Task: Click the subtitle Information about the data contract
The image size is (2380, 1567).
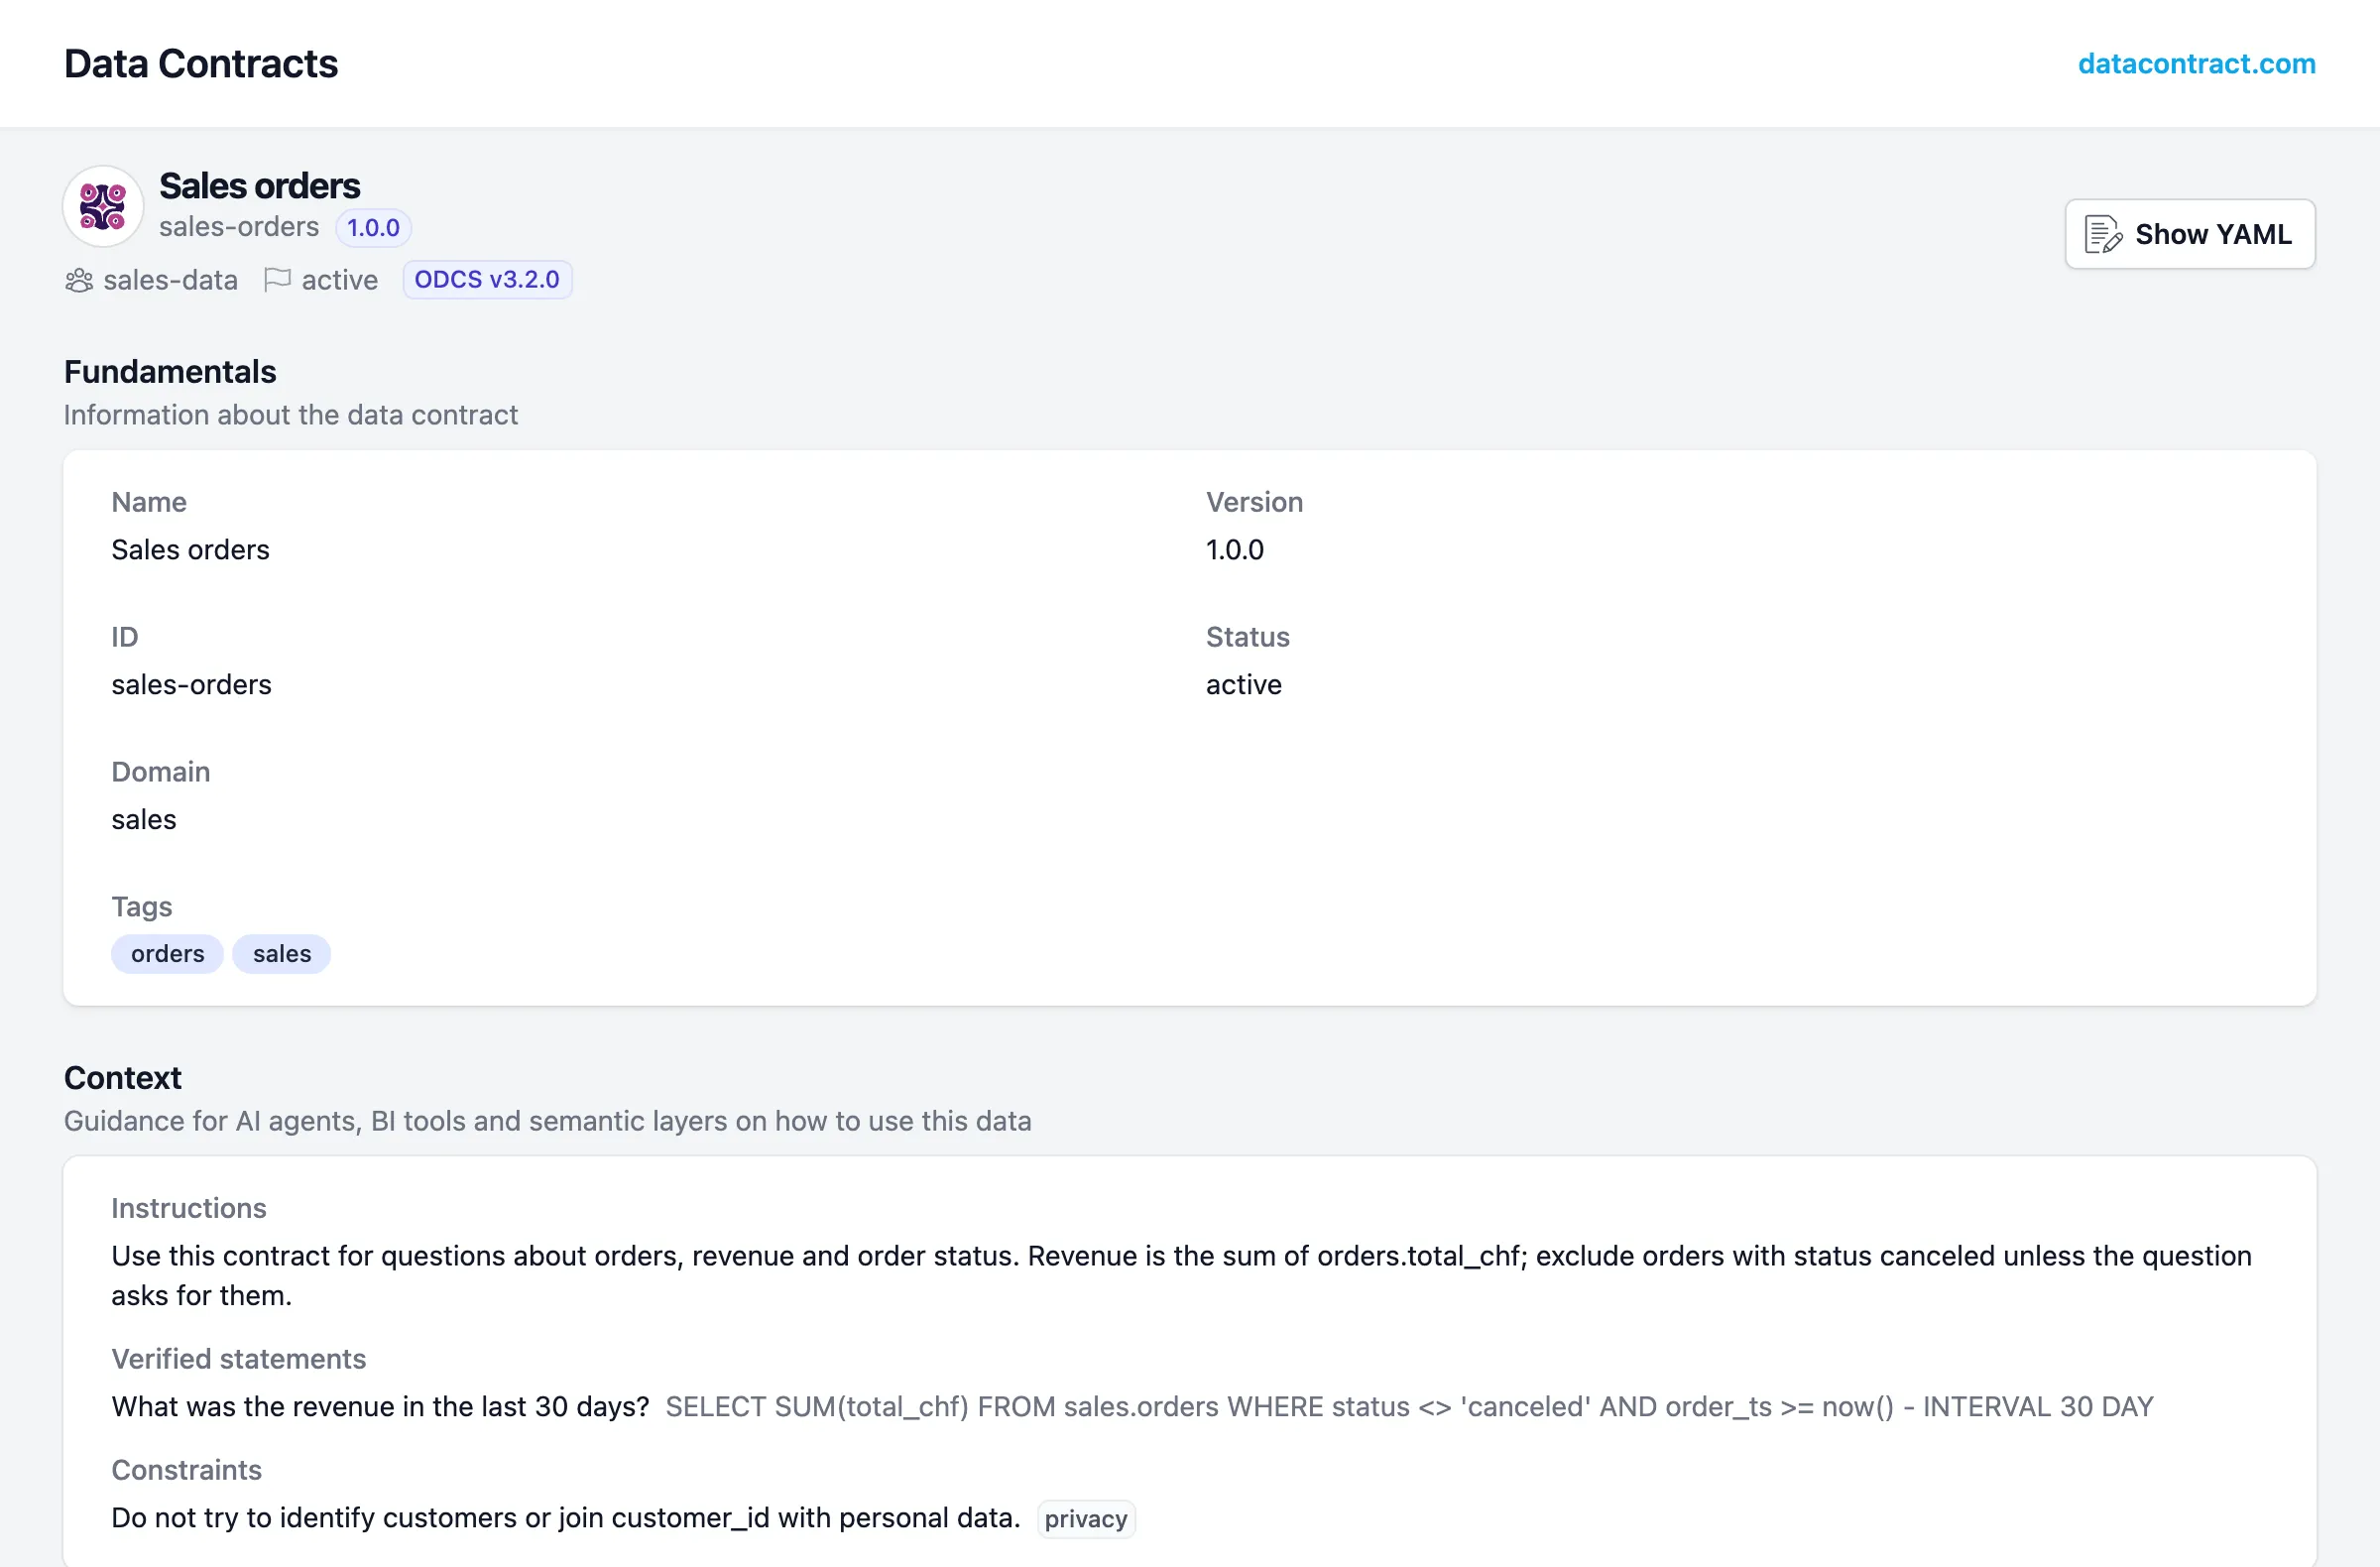Action: tap(291, 415)
